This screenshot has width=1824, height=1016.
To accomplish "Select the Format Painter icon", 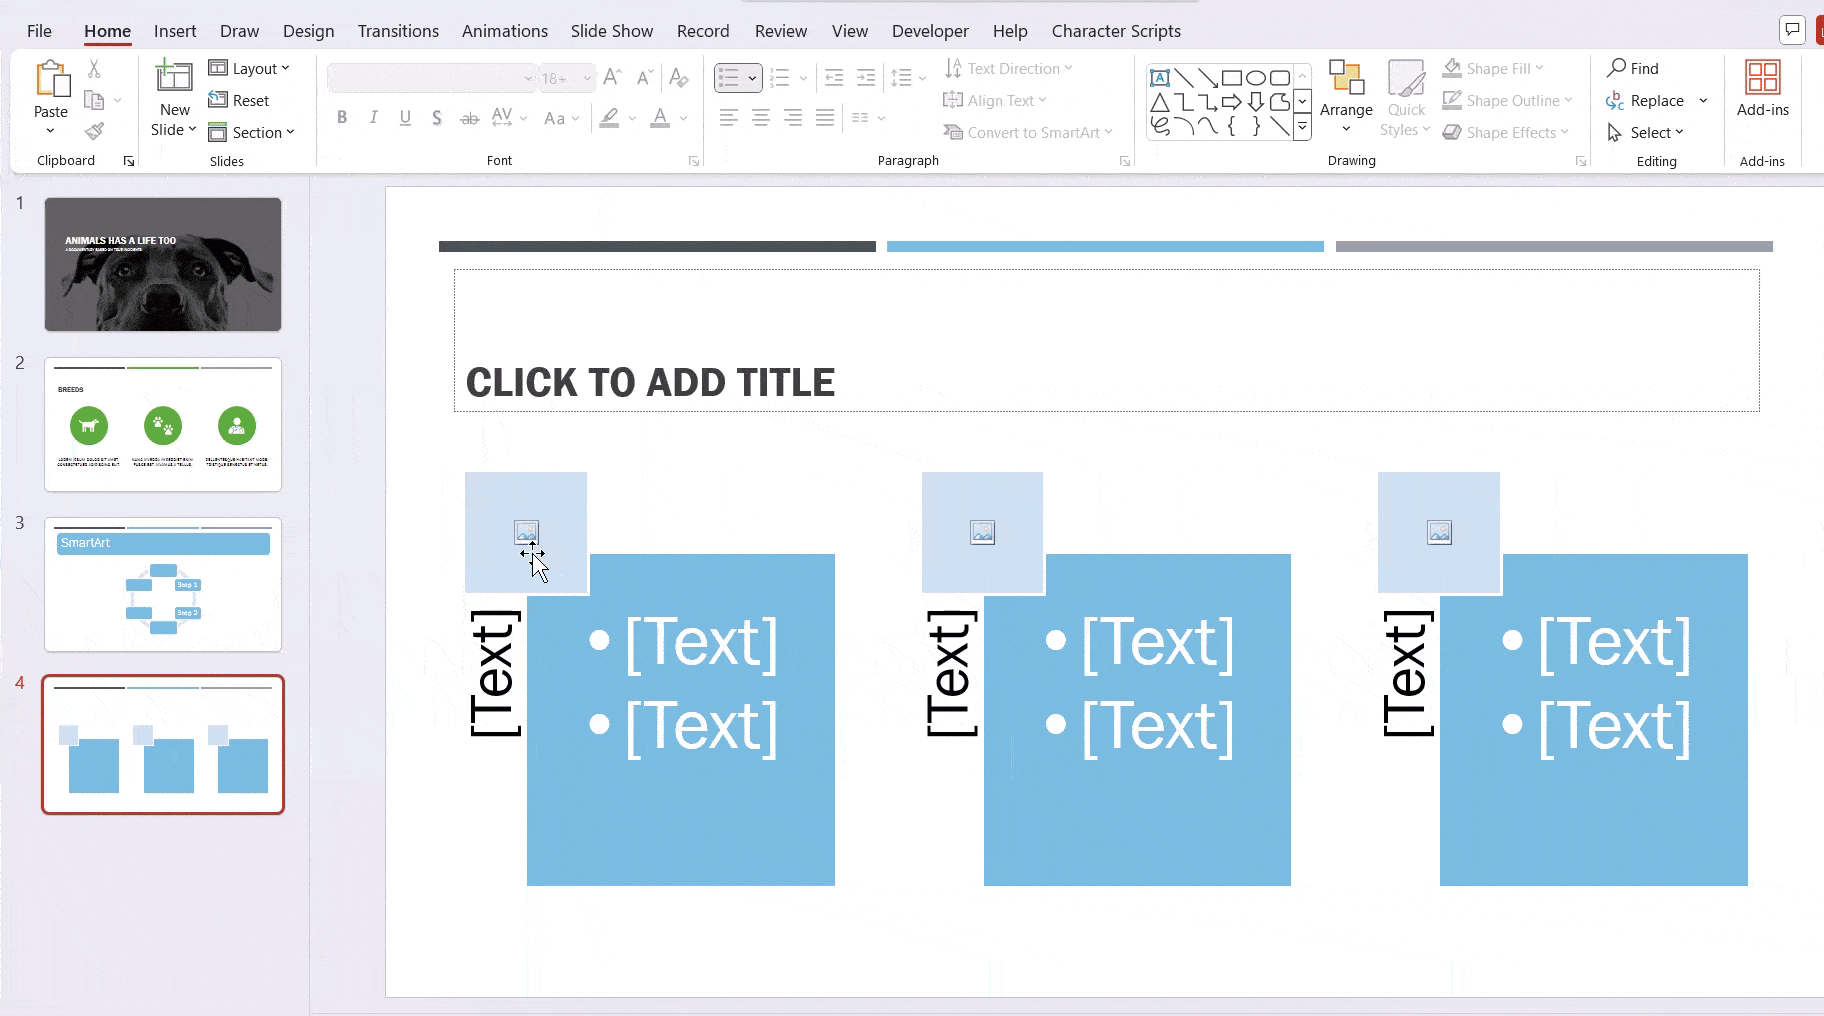I will tap(95, 131).
